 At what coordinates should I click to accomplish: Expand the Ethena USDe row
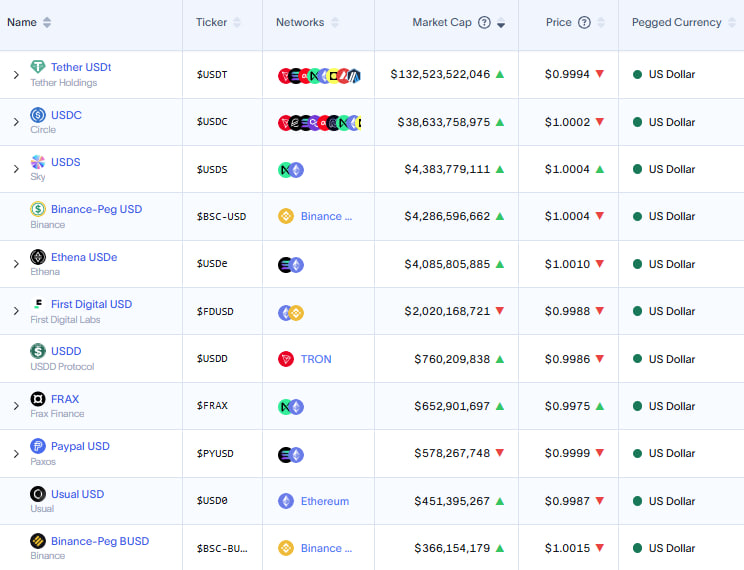click(x=16, y=264)
